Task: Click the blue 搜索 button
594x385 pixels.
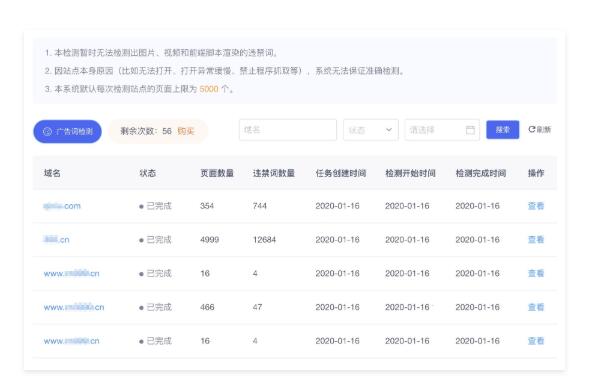Action: point(503,130)
